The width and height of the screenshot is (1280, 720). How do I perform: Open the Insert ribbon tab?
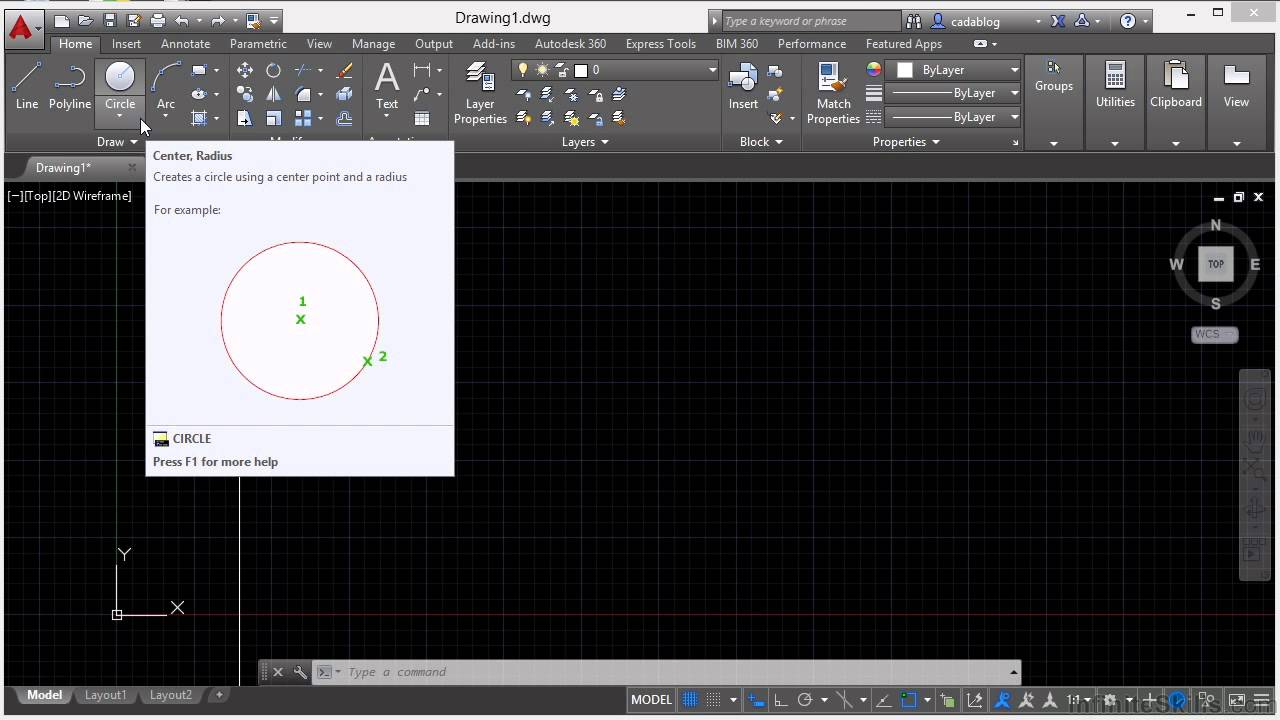point(126,44)
